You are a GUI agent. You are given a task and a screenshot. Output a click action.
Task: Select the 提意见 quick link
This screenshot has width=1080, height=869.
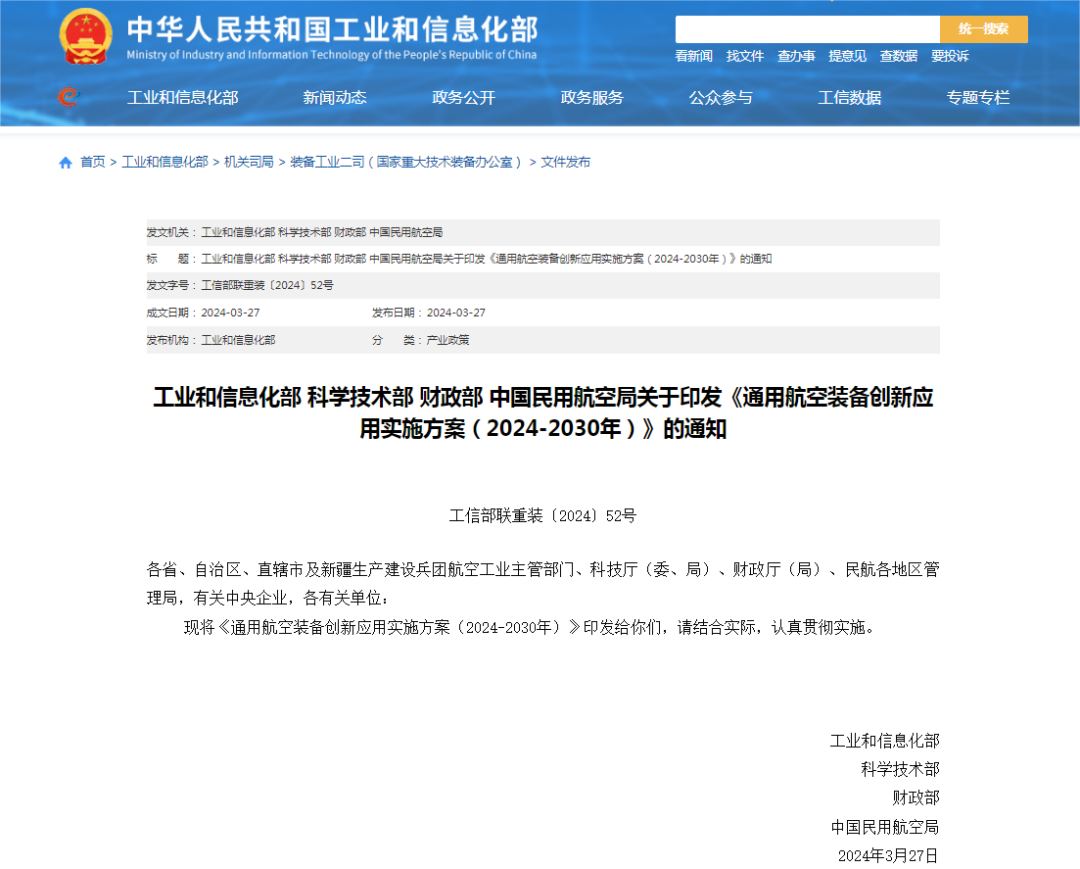coord(847,56)
